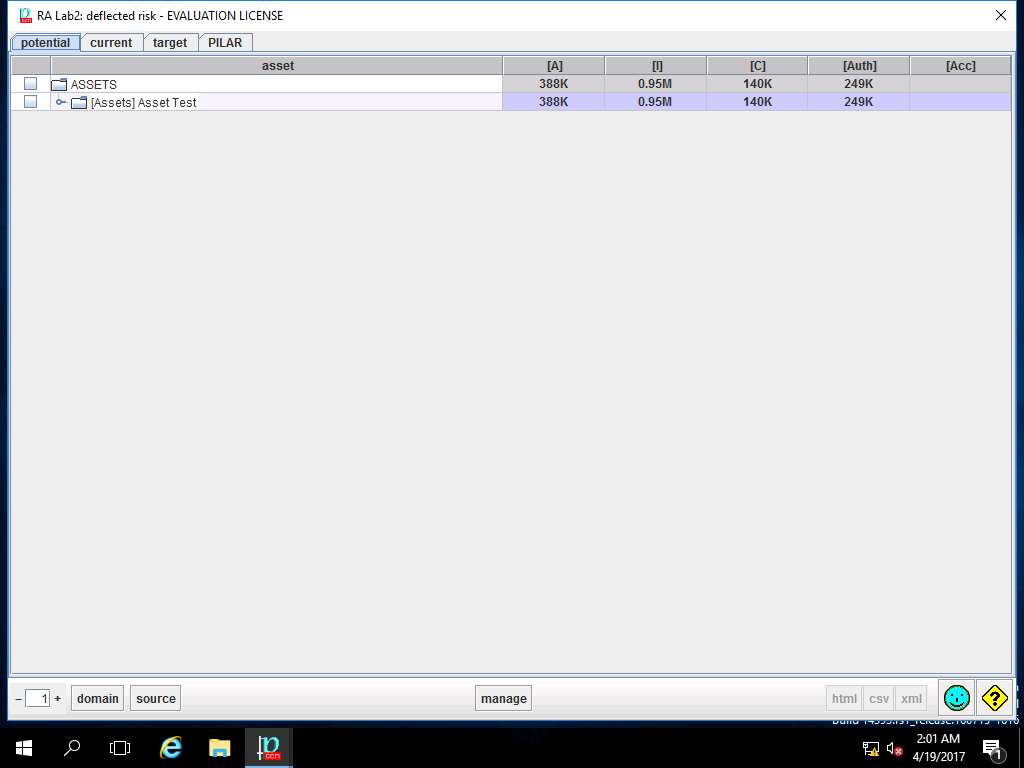1024x768 pixels.
Task: Select 249K cell in Asset Test row
Action: click(x=859, y=102)
